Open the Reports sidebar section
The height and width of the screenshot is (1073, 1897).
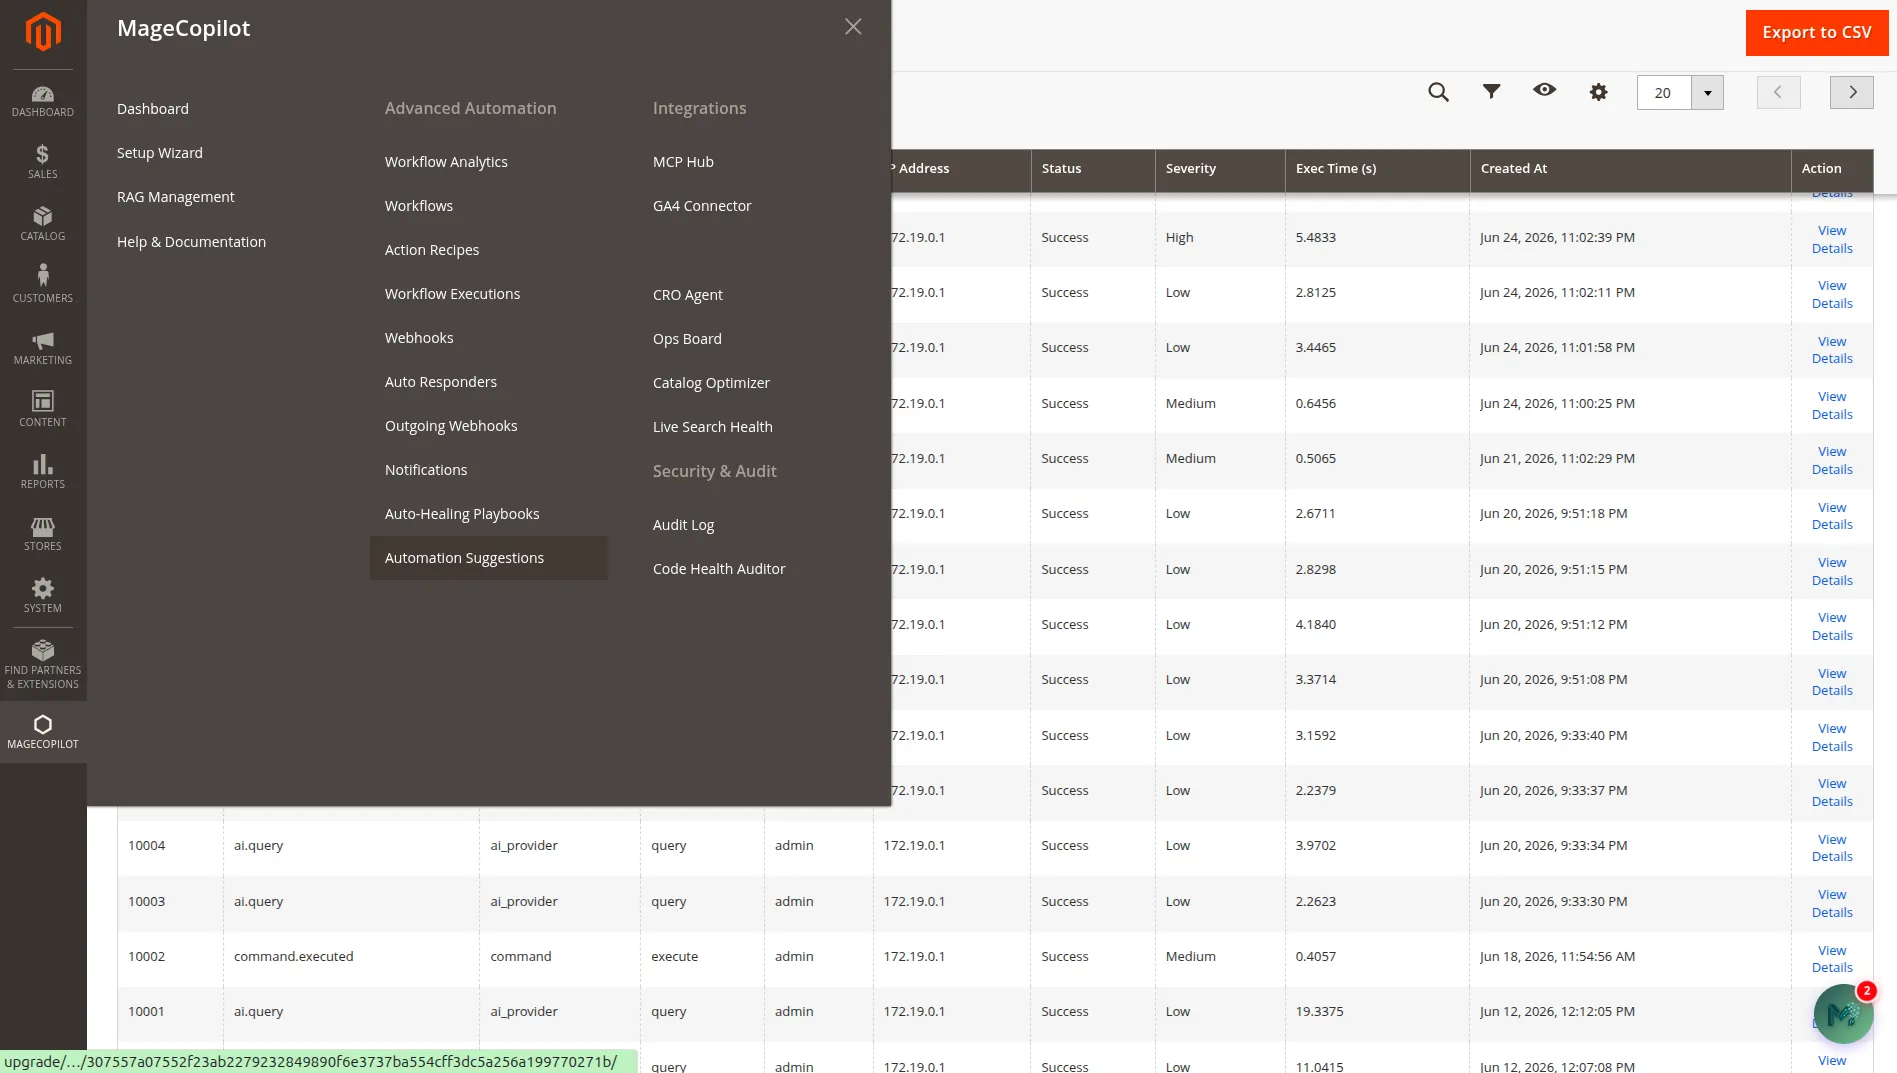click(43, 472)
